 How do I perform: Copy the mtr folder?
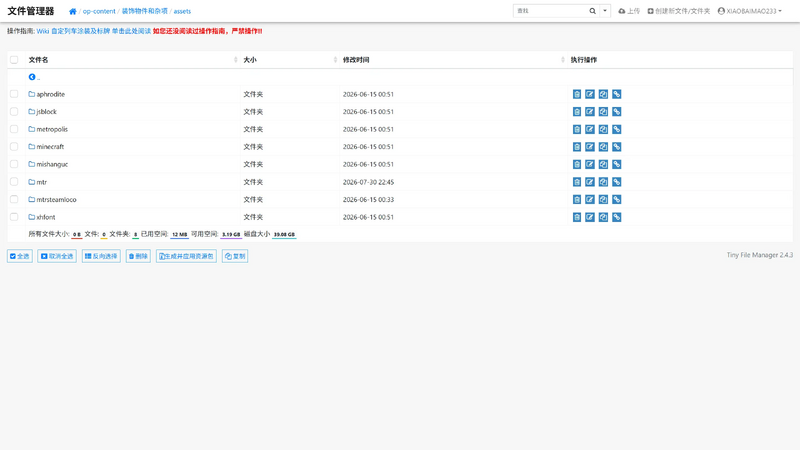pyautogui.click(x=603, y=182)
